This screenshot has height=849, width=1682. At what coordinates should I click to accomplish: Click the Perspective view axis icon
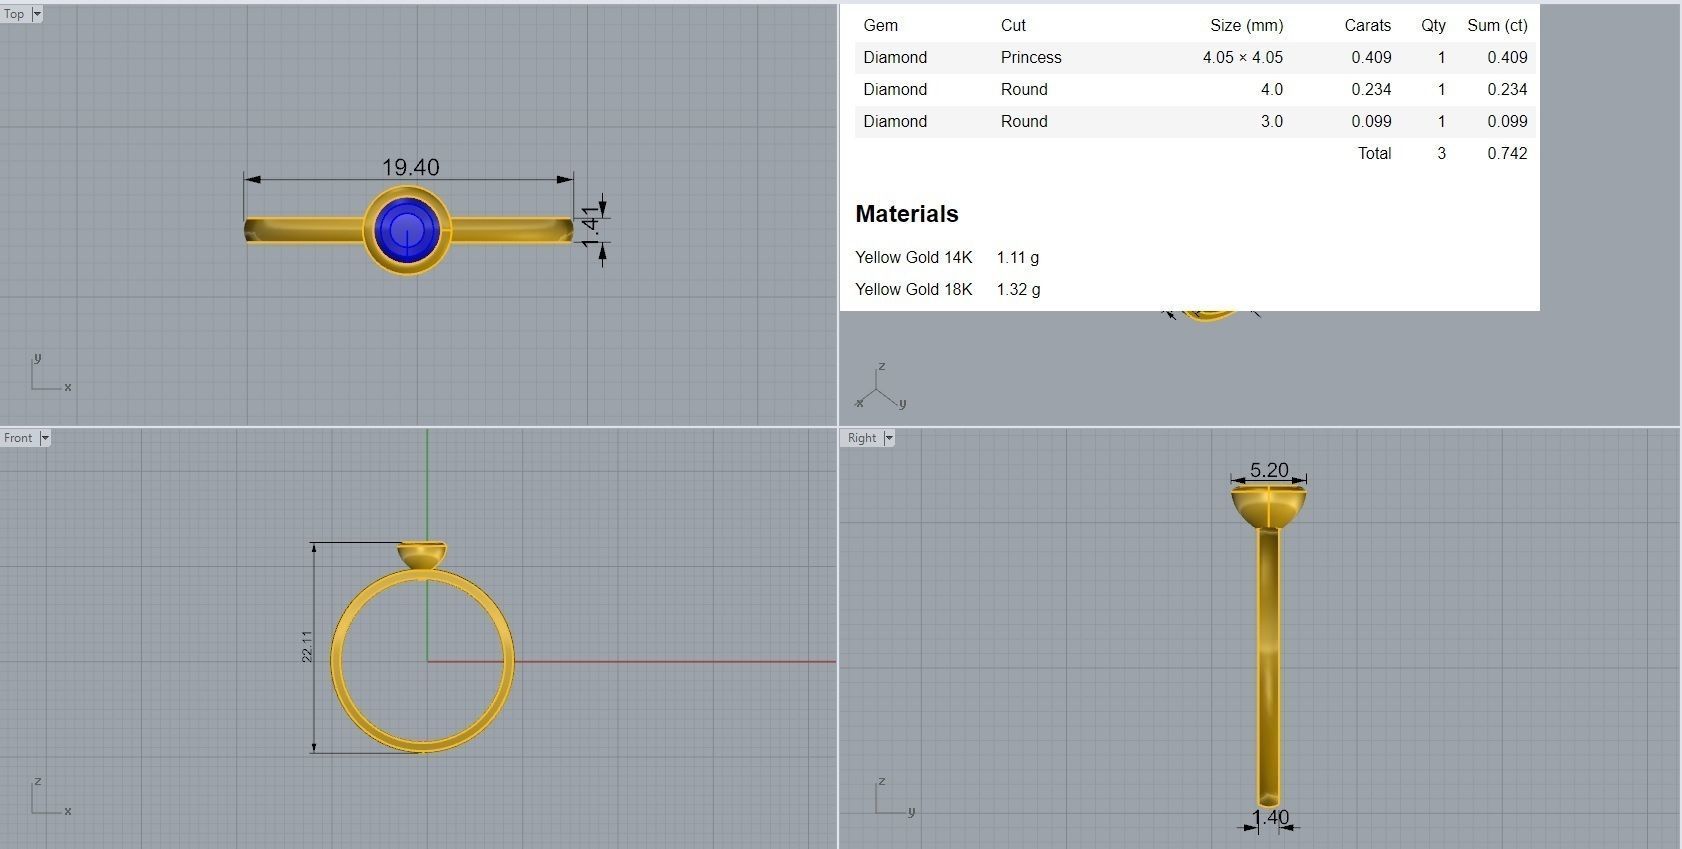(x=880, y=387)
